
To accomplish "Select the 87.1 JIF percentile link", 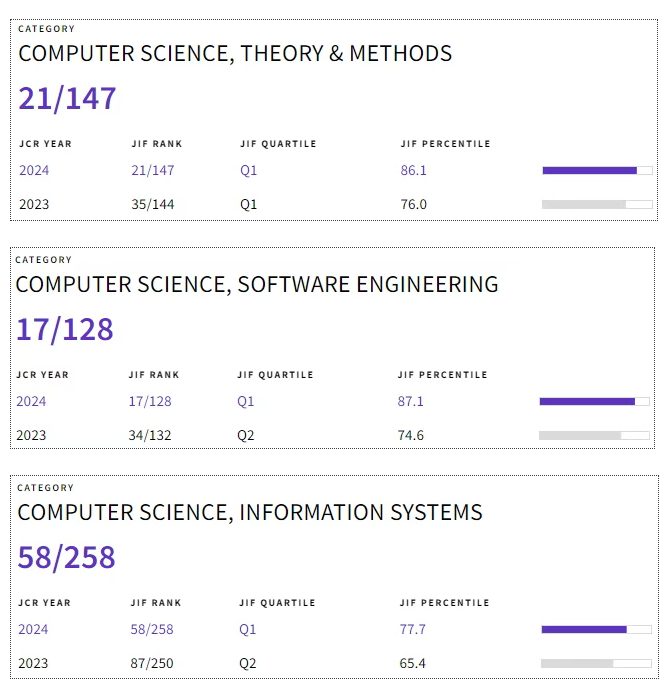I will (410, 401).
